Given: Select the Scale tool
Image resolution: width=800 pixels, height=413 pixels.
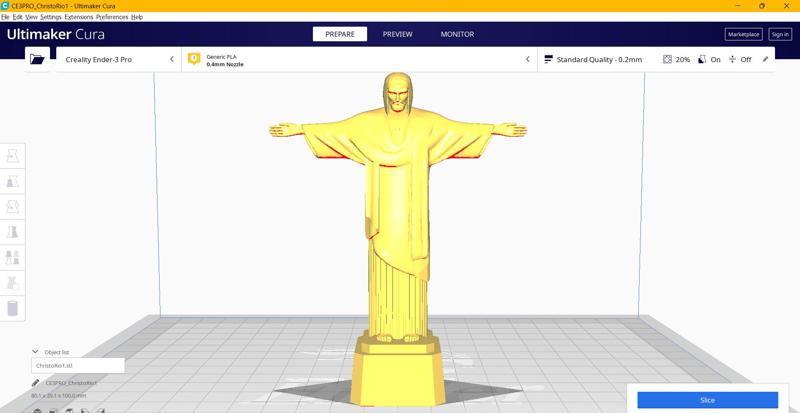Looking at the screenshot, I should (x=12, y=181).
